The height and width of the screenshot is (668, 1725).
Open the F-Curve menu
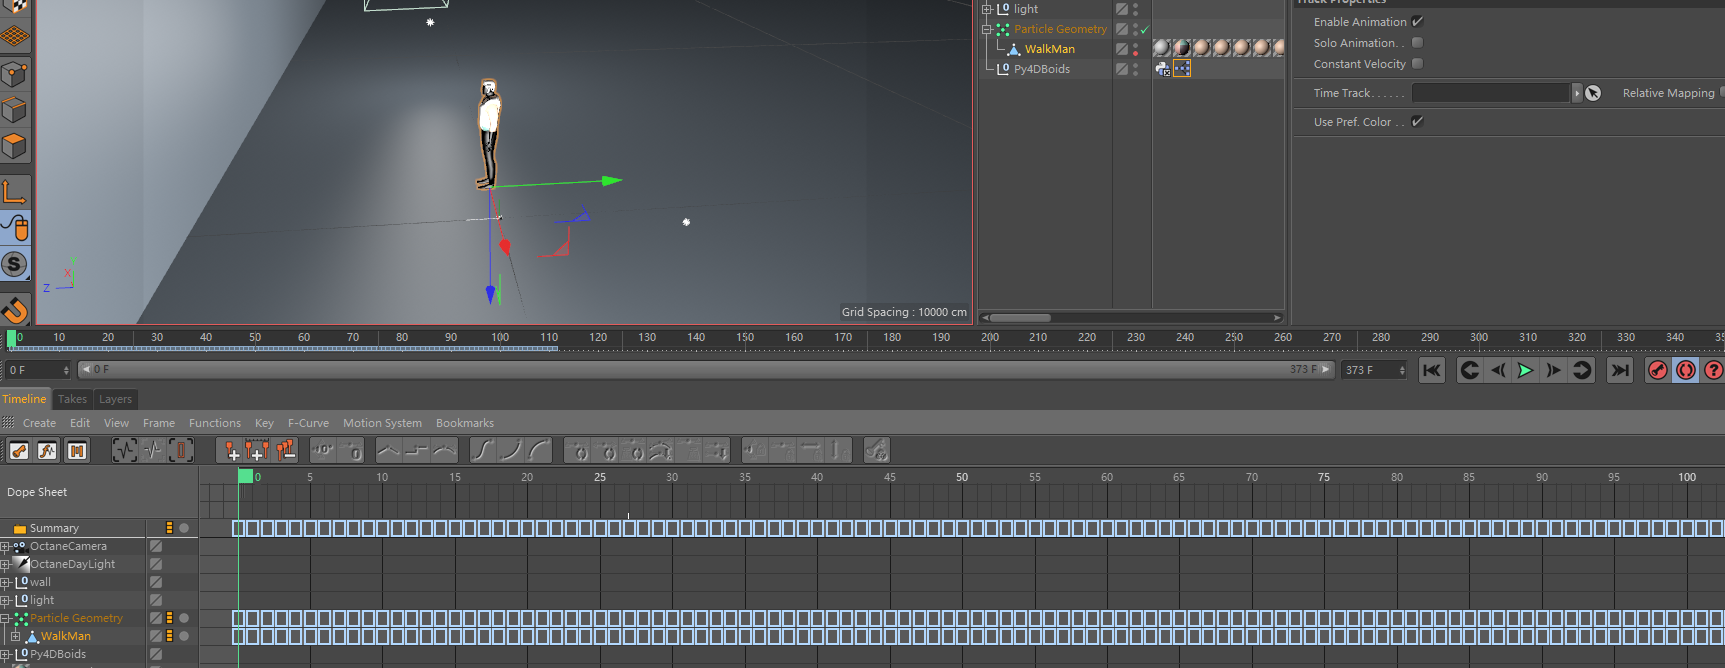[308, 423]
